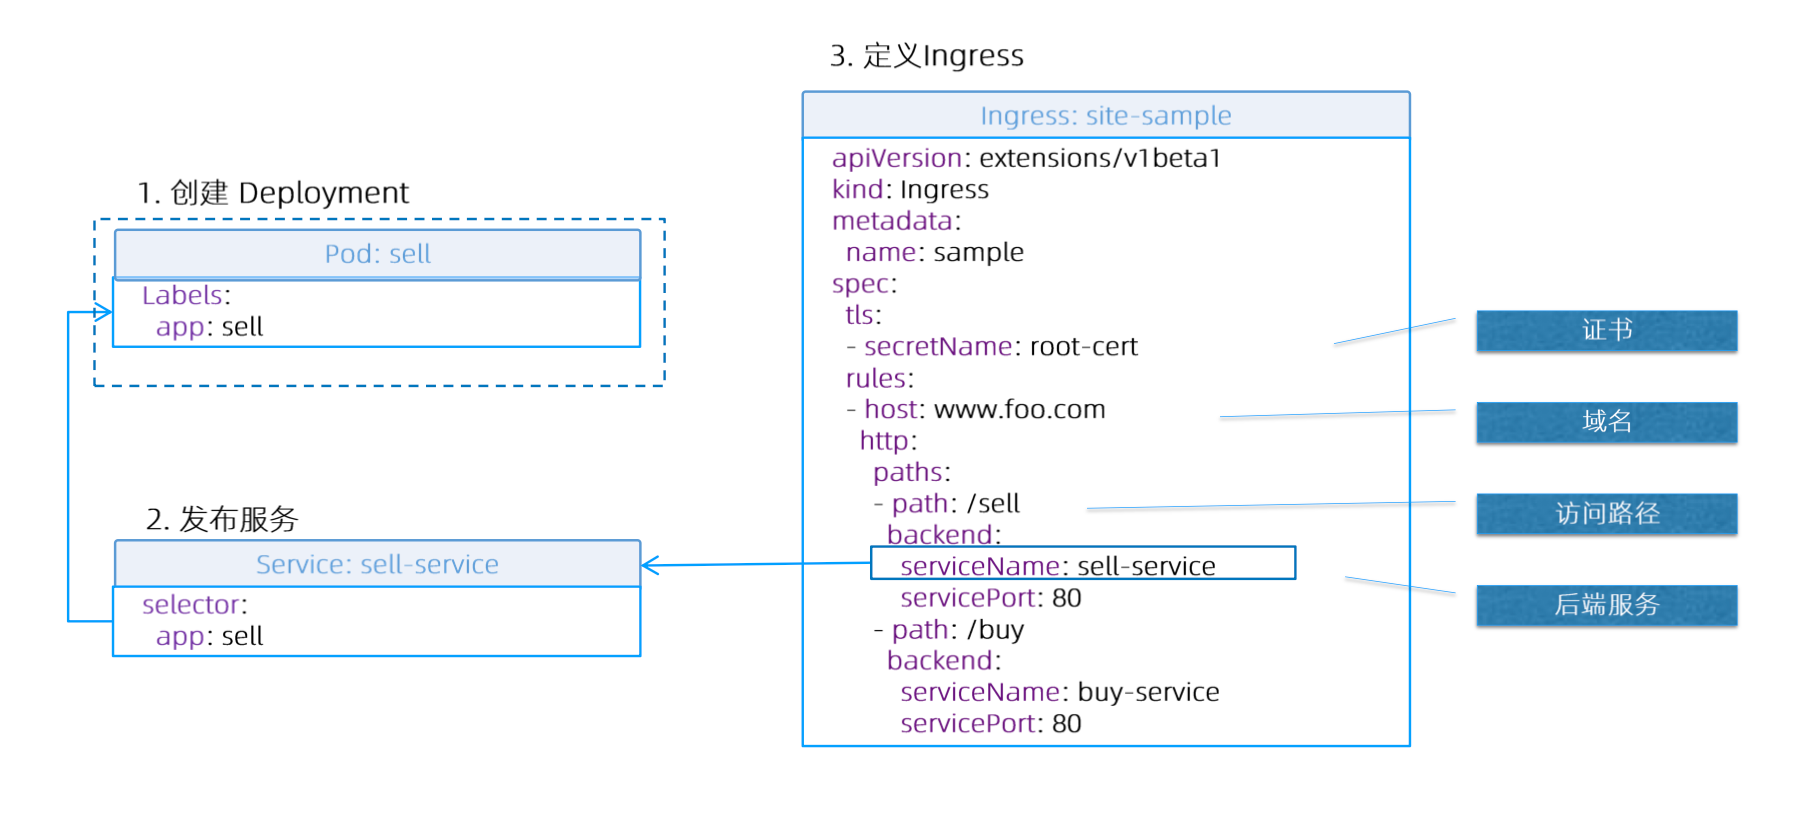
Task: Click 'app: sell' under selector
Action: pos(209,636)
